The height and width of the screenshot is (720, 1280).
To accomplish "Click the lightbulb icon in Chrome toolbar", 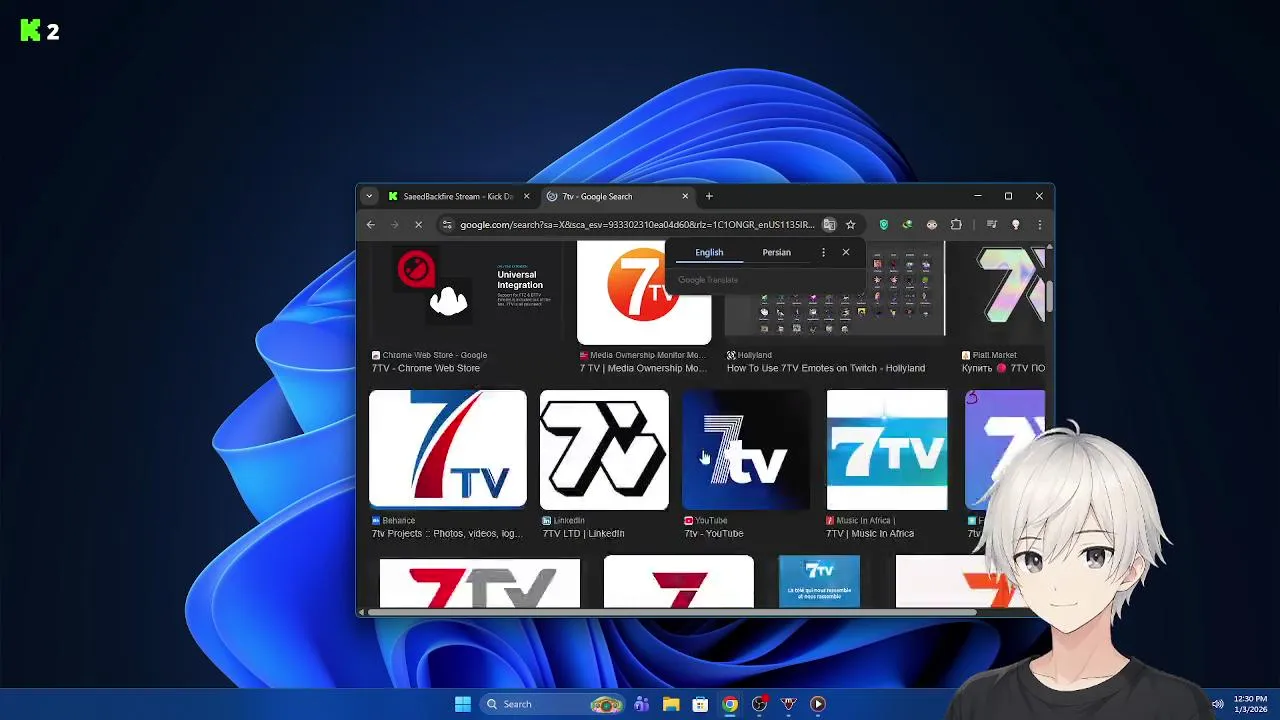I will click(1015, 225).
